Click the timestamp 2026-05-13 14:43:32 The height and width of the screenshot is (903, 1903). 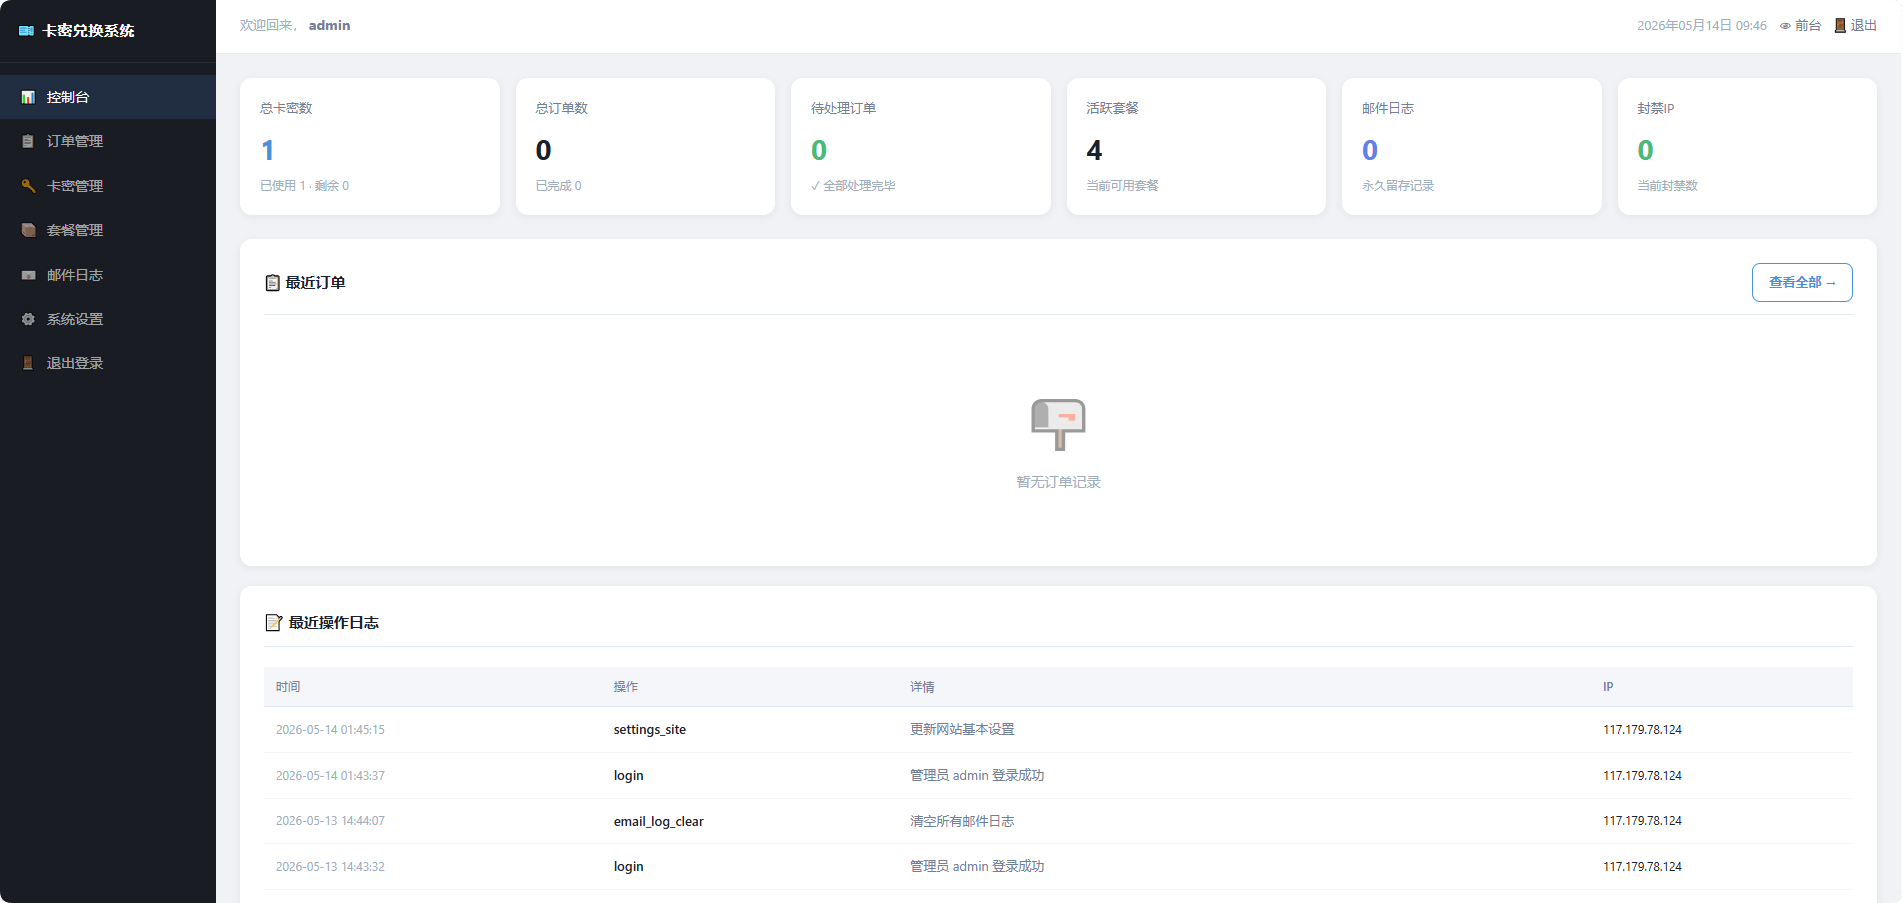[330, 867]
